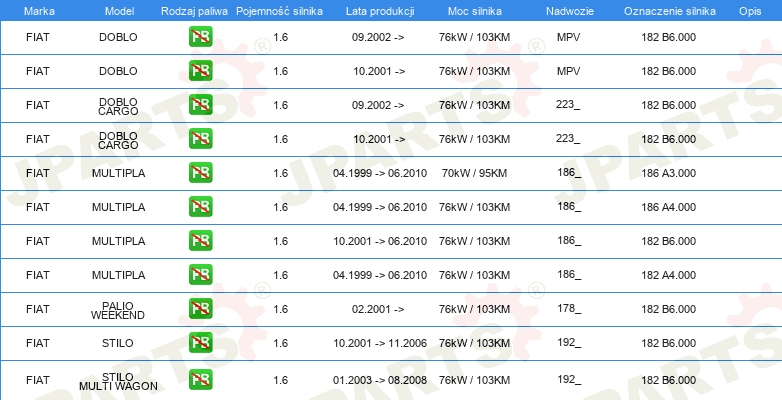Sort by the Marka column header

coord(39,11)
